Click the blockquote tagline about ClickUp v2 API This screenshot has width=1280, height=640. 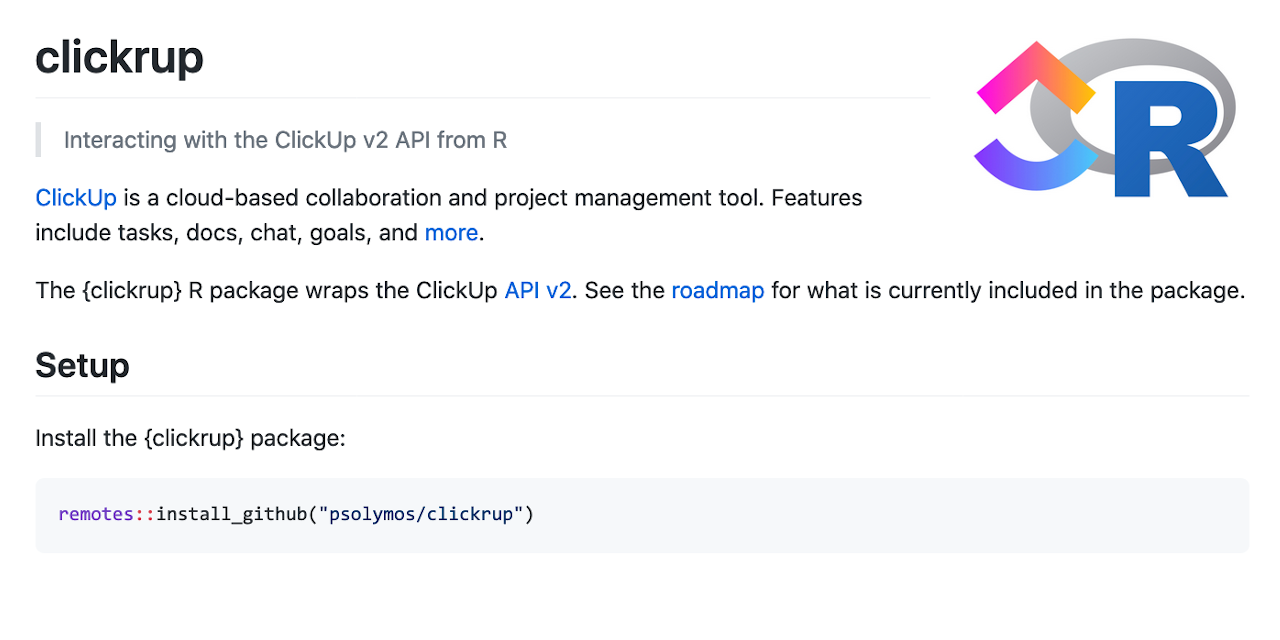click(285, 140)
